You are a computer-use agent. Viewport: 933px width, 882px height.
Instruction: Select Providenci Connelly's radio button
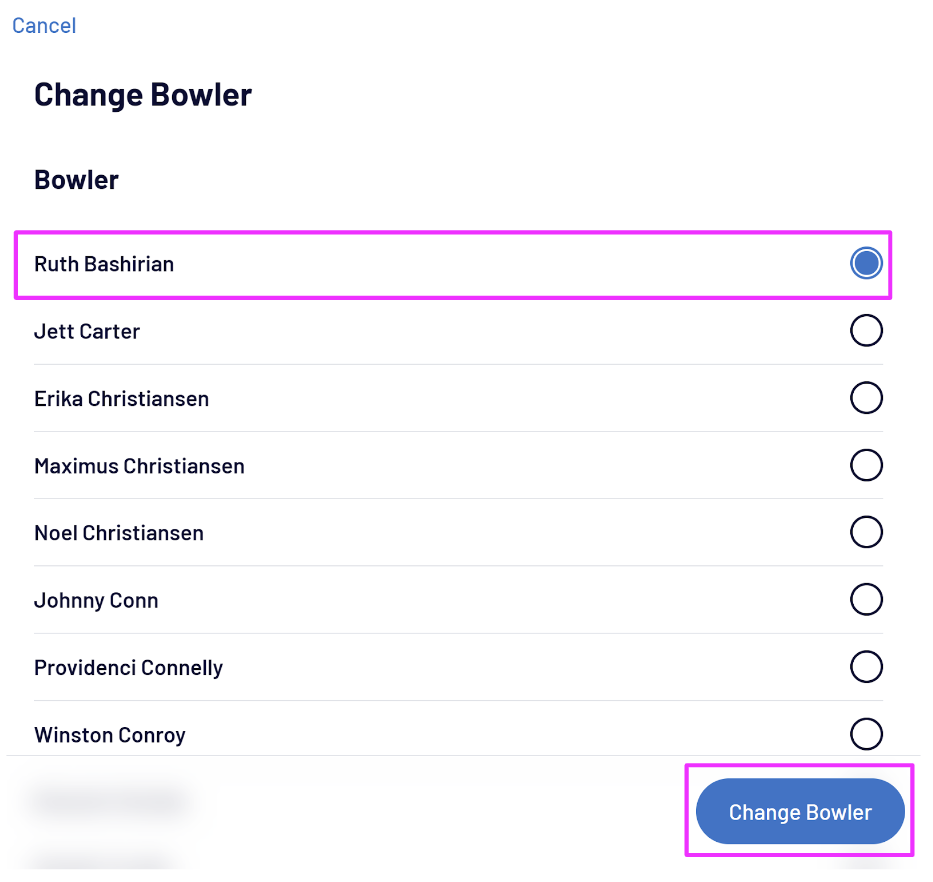click(x=866, y=667)
